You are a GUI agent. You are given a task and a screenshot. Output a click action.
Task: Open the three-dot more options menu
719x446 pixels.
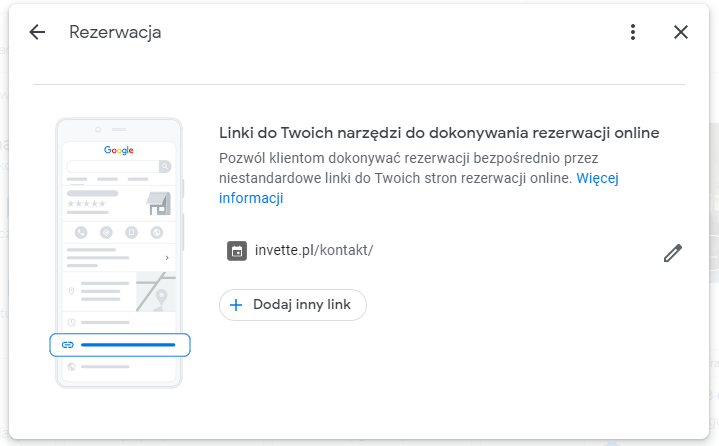coord(632,32)
